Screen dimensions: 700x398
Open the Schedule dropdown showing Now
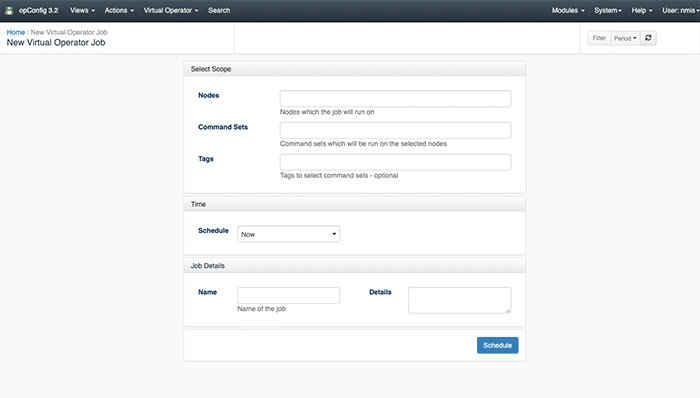pos(288,234)
